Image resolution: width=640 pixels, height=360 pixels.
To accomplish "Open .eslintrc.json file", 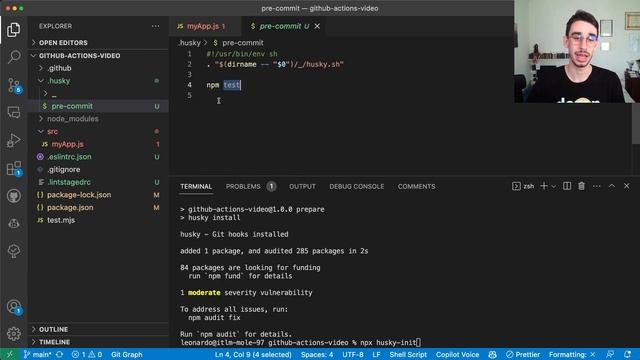I will pyautogui.click(x=98, y=157).
